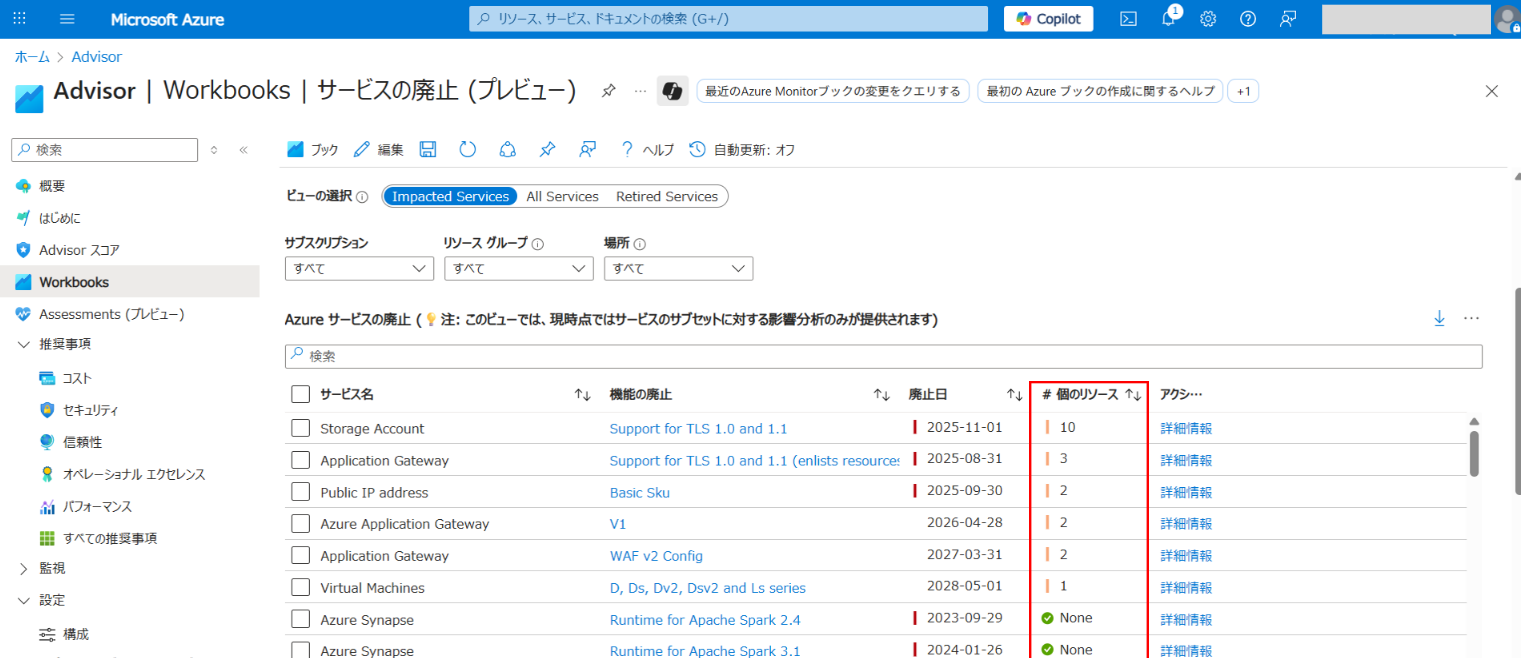Open the table ellipsis options menu
Image resolution: width=1521 pixels, height=658 pixels.
click(1471, 318)
